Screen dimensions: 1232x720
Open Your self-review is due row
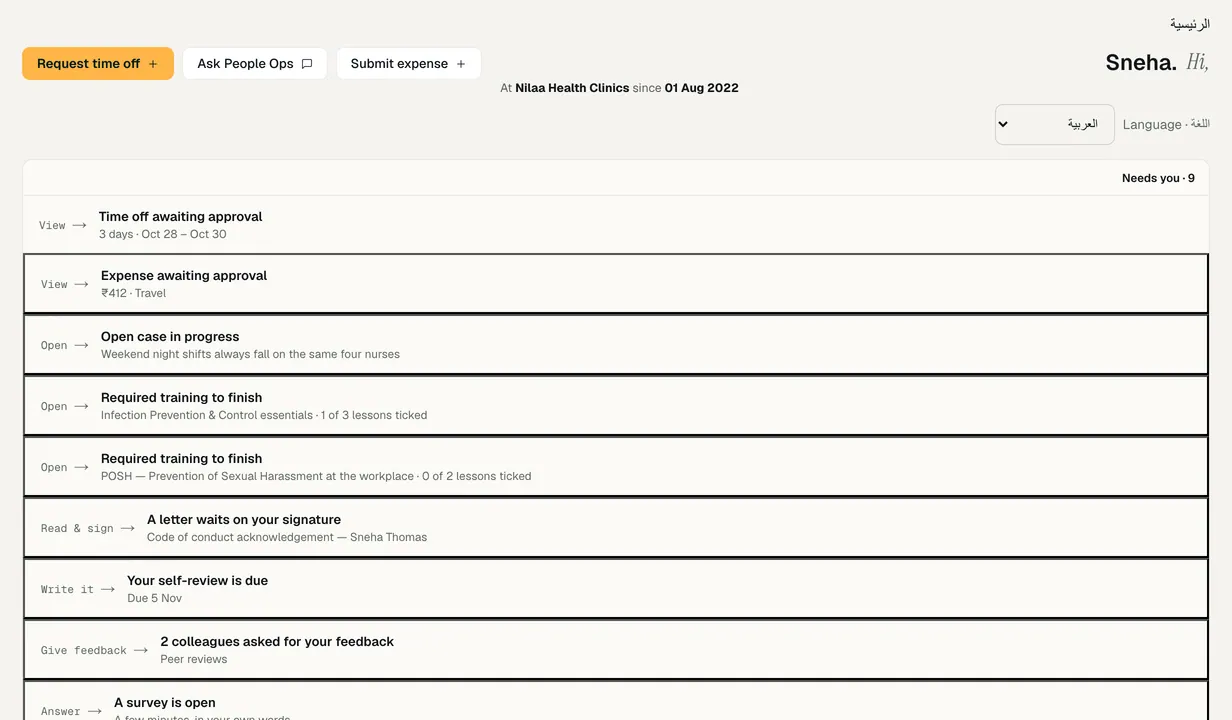616,589
